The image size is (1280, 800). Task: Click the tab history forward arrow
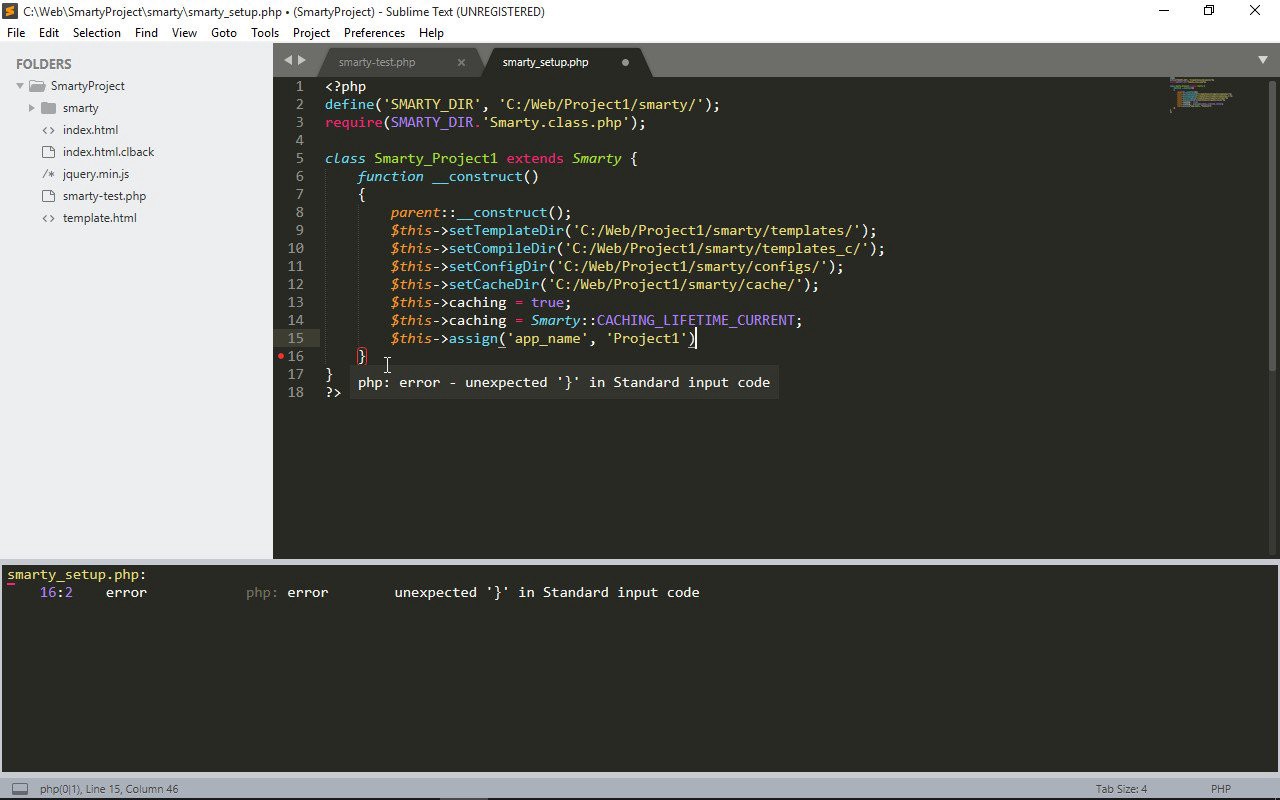[x=302, y=61]
